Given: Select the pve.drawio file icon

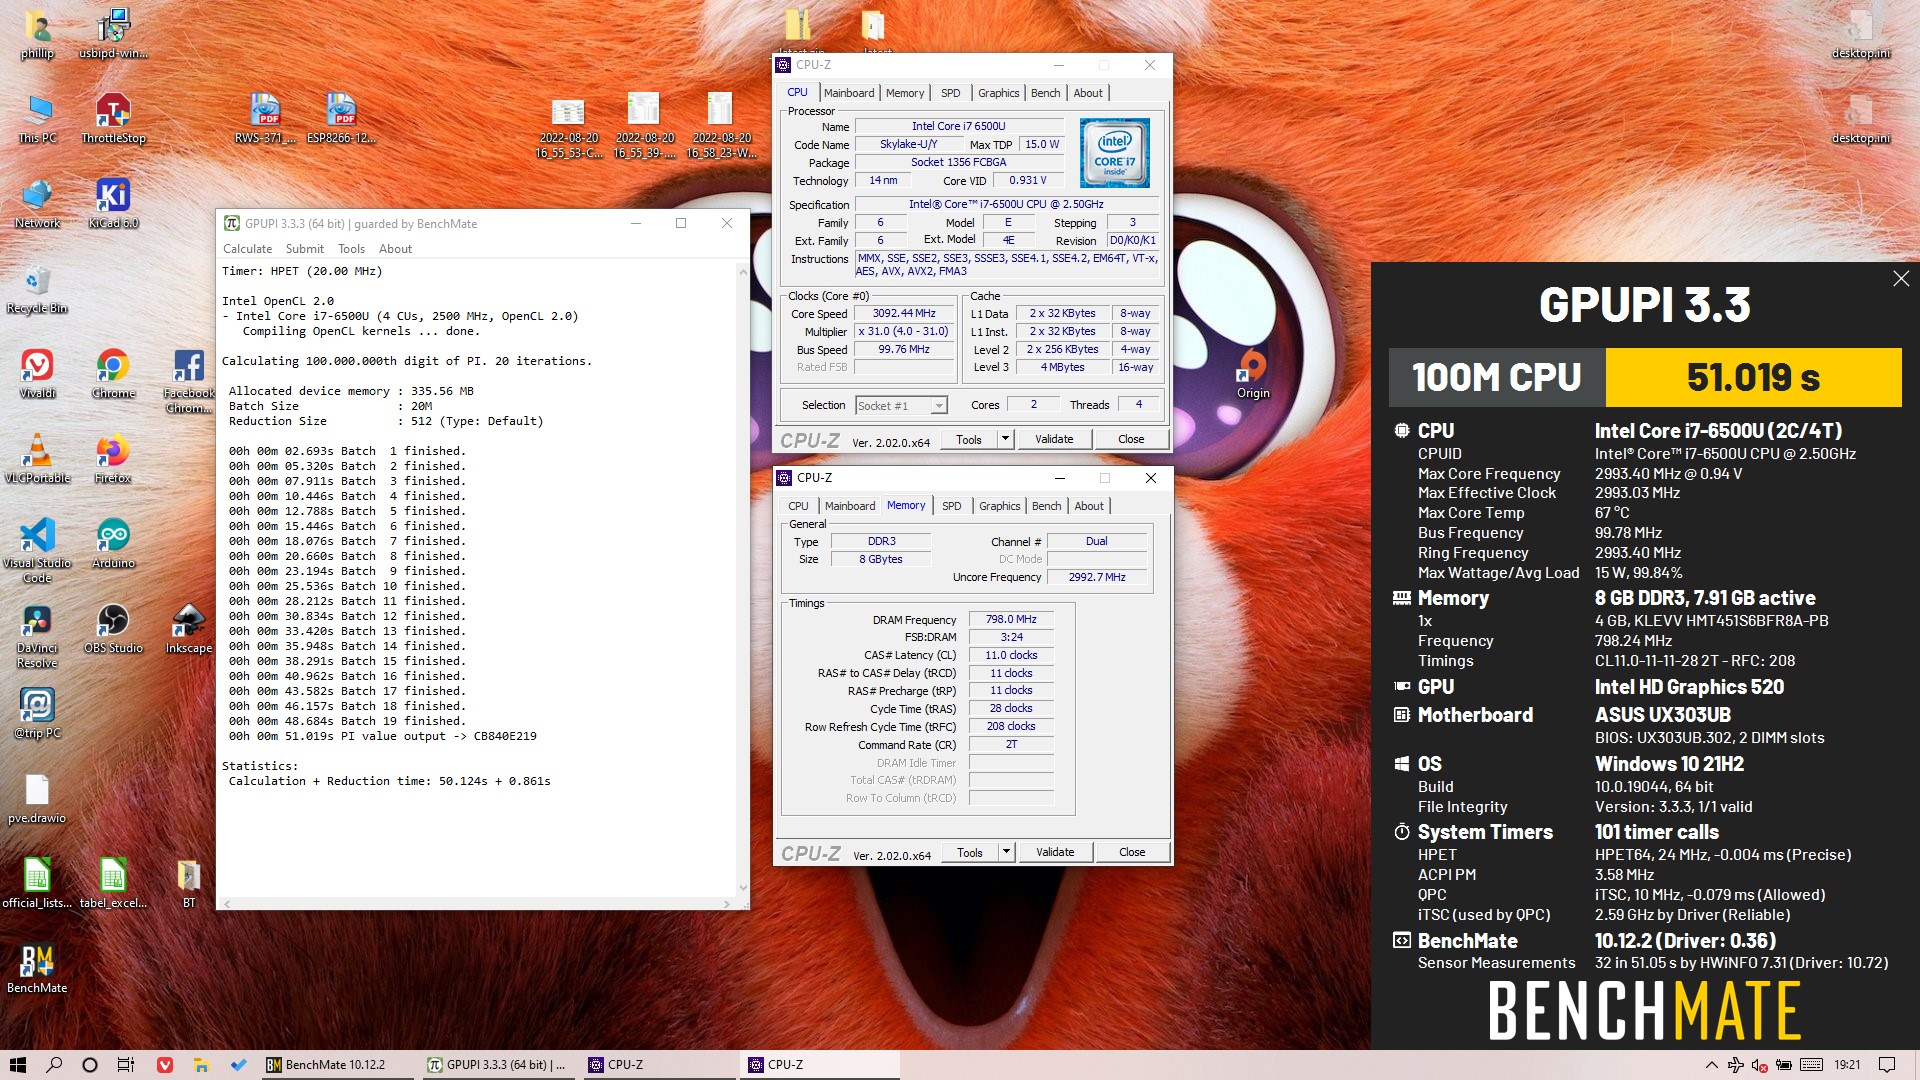Looking at the screenshot, I should pos(37,798).
